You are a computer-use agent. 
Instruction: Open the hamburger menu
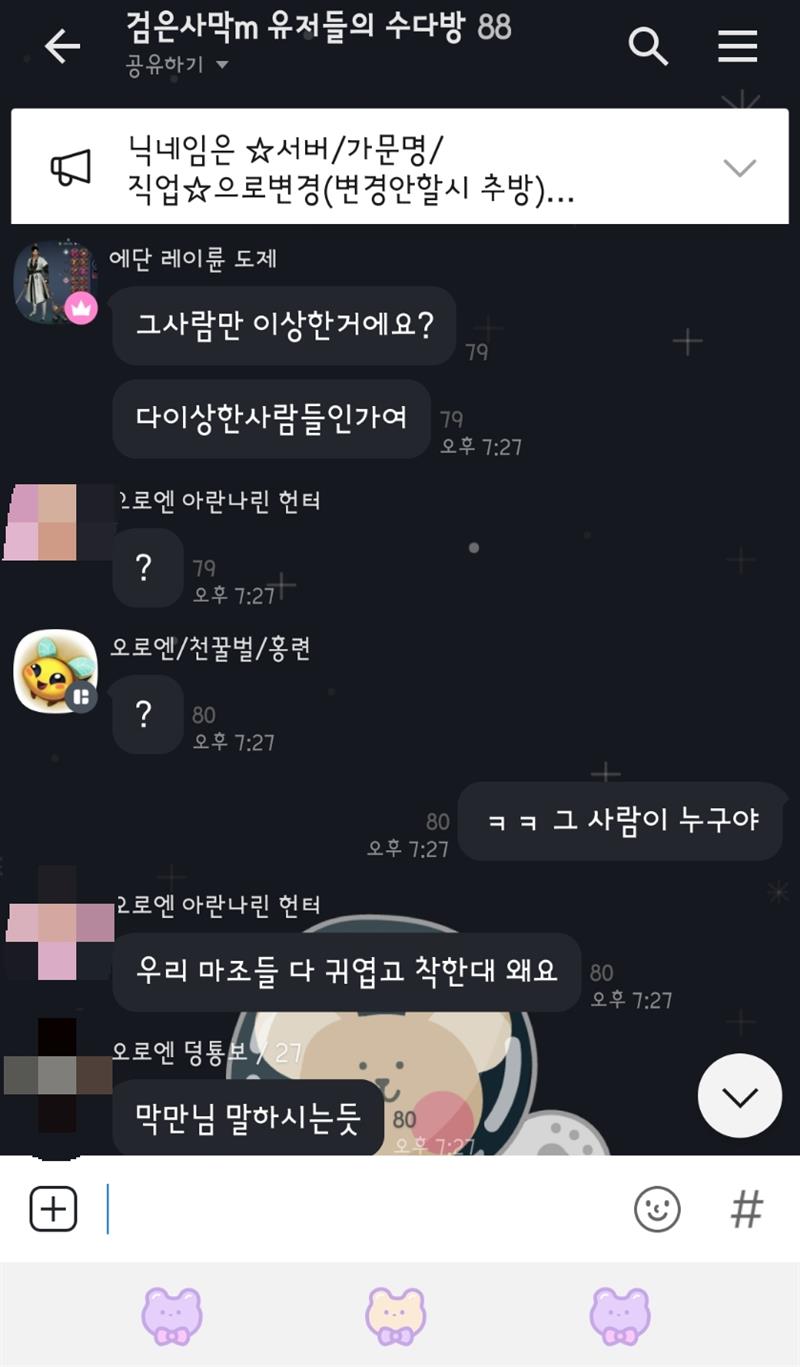pos(737,46)
